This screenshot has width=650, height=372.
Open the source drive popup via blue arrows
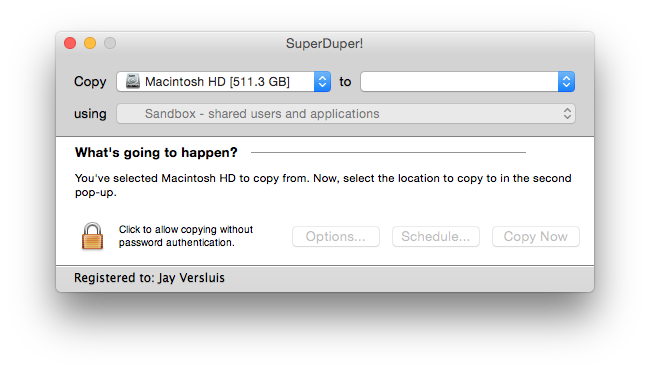coord(322,82)
